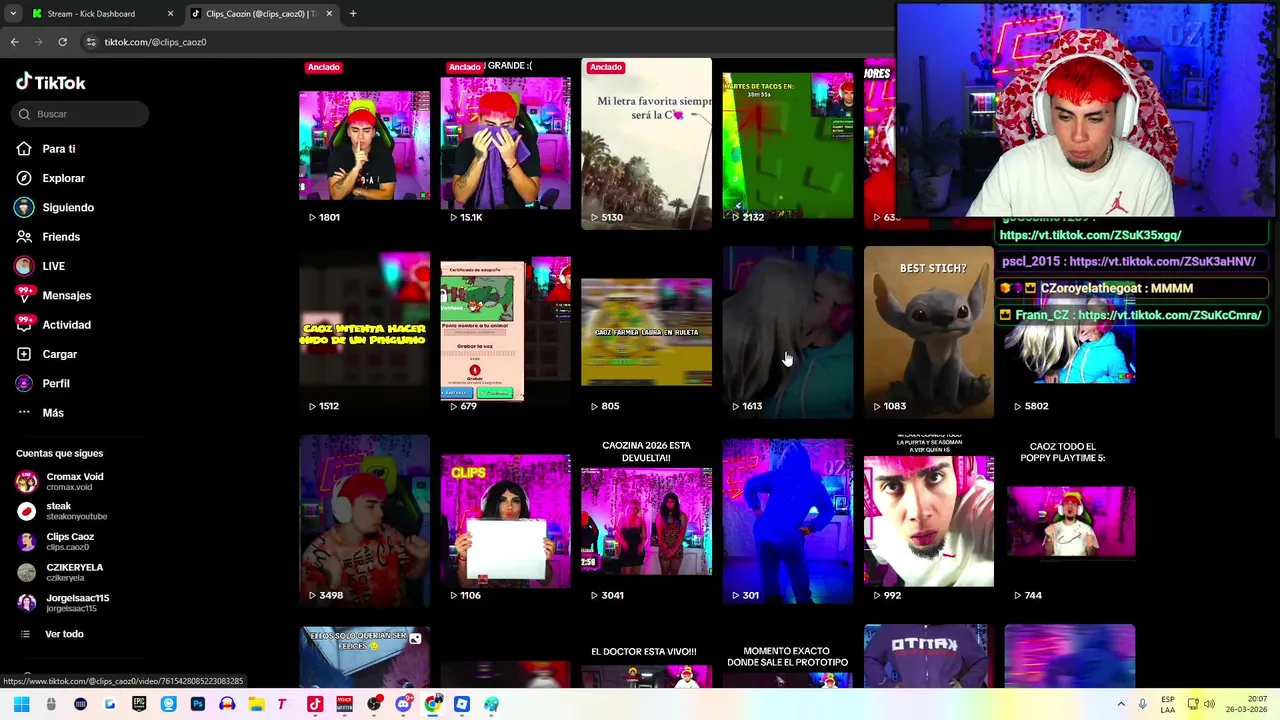1280x720 pixels.
Task: Open CLIPS video with 1106 views
Action: pos(505,521)
